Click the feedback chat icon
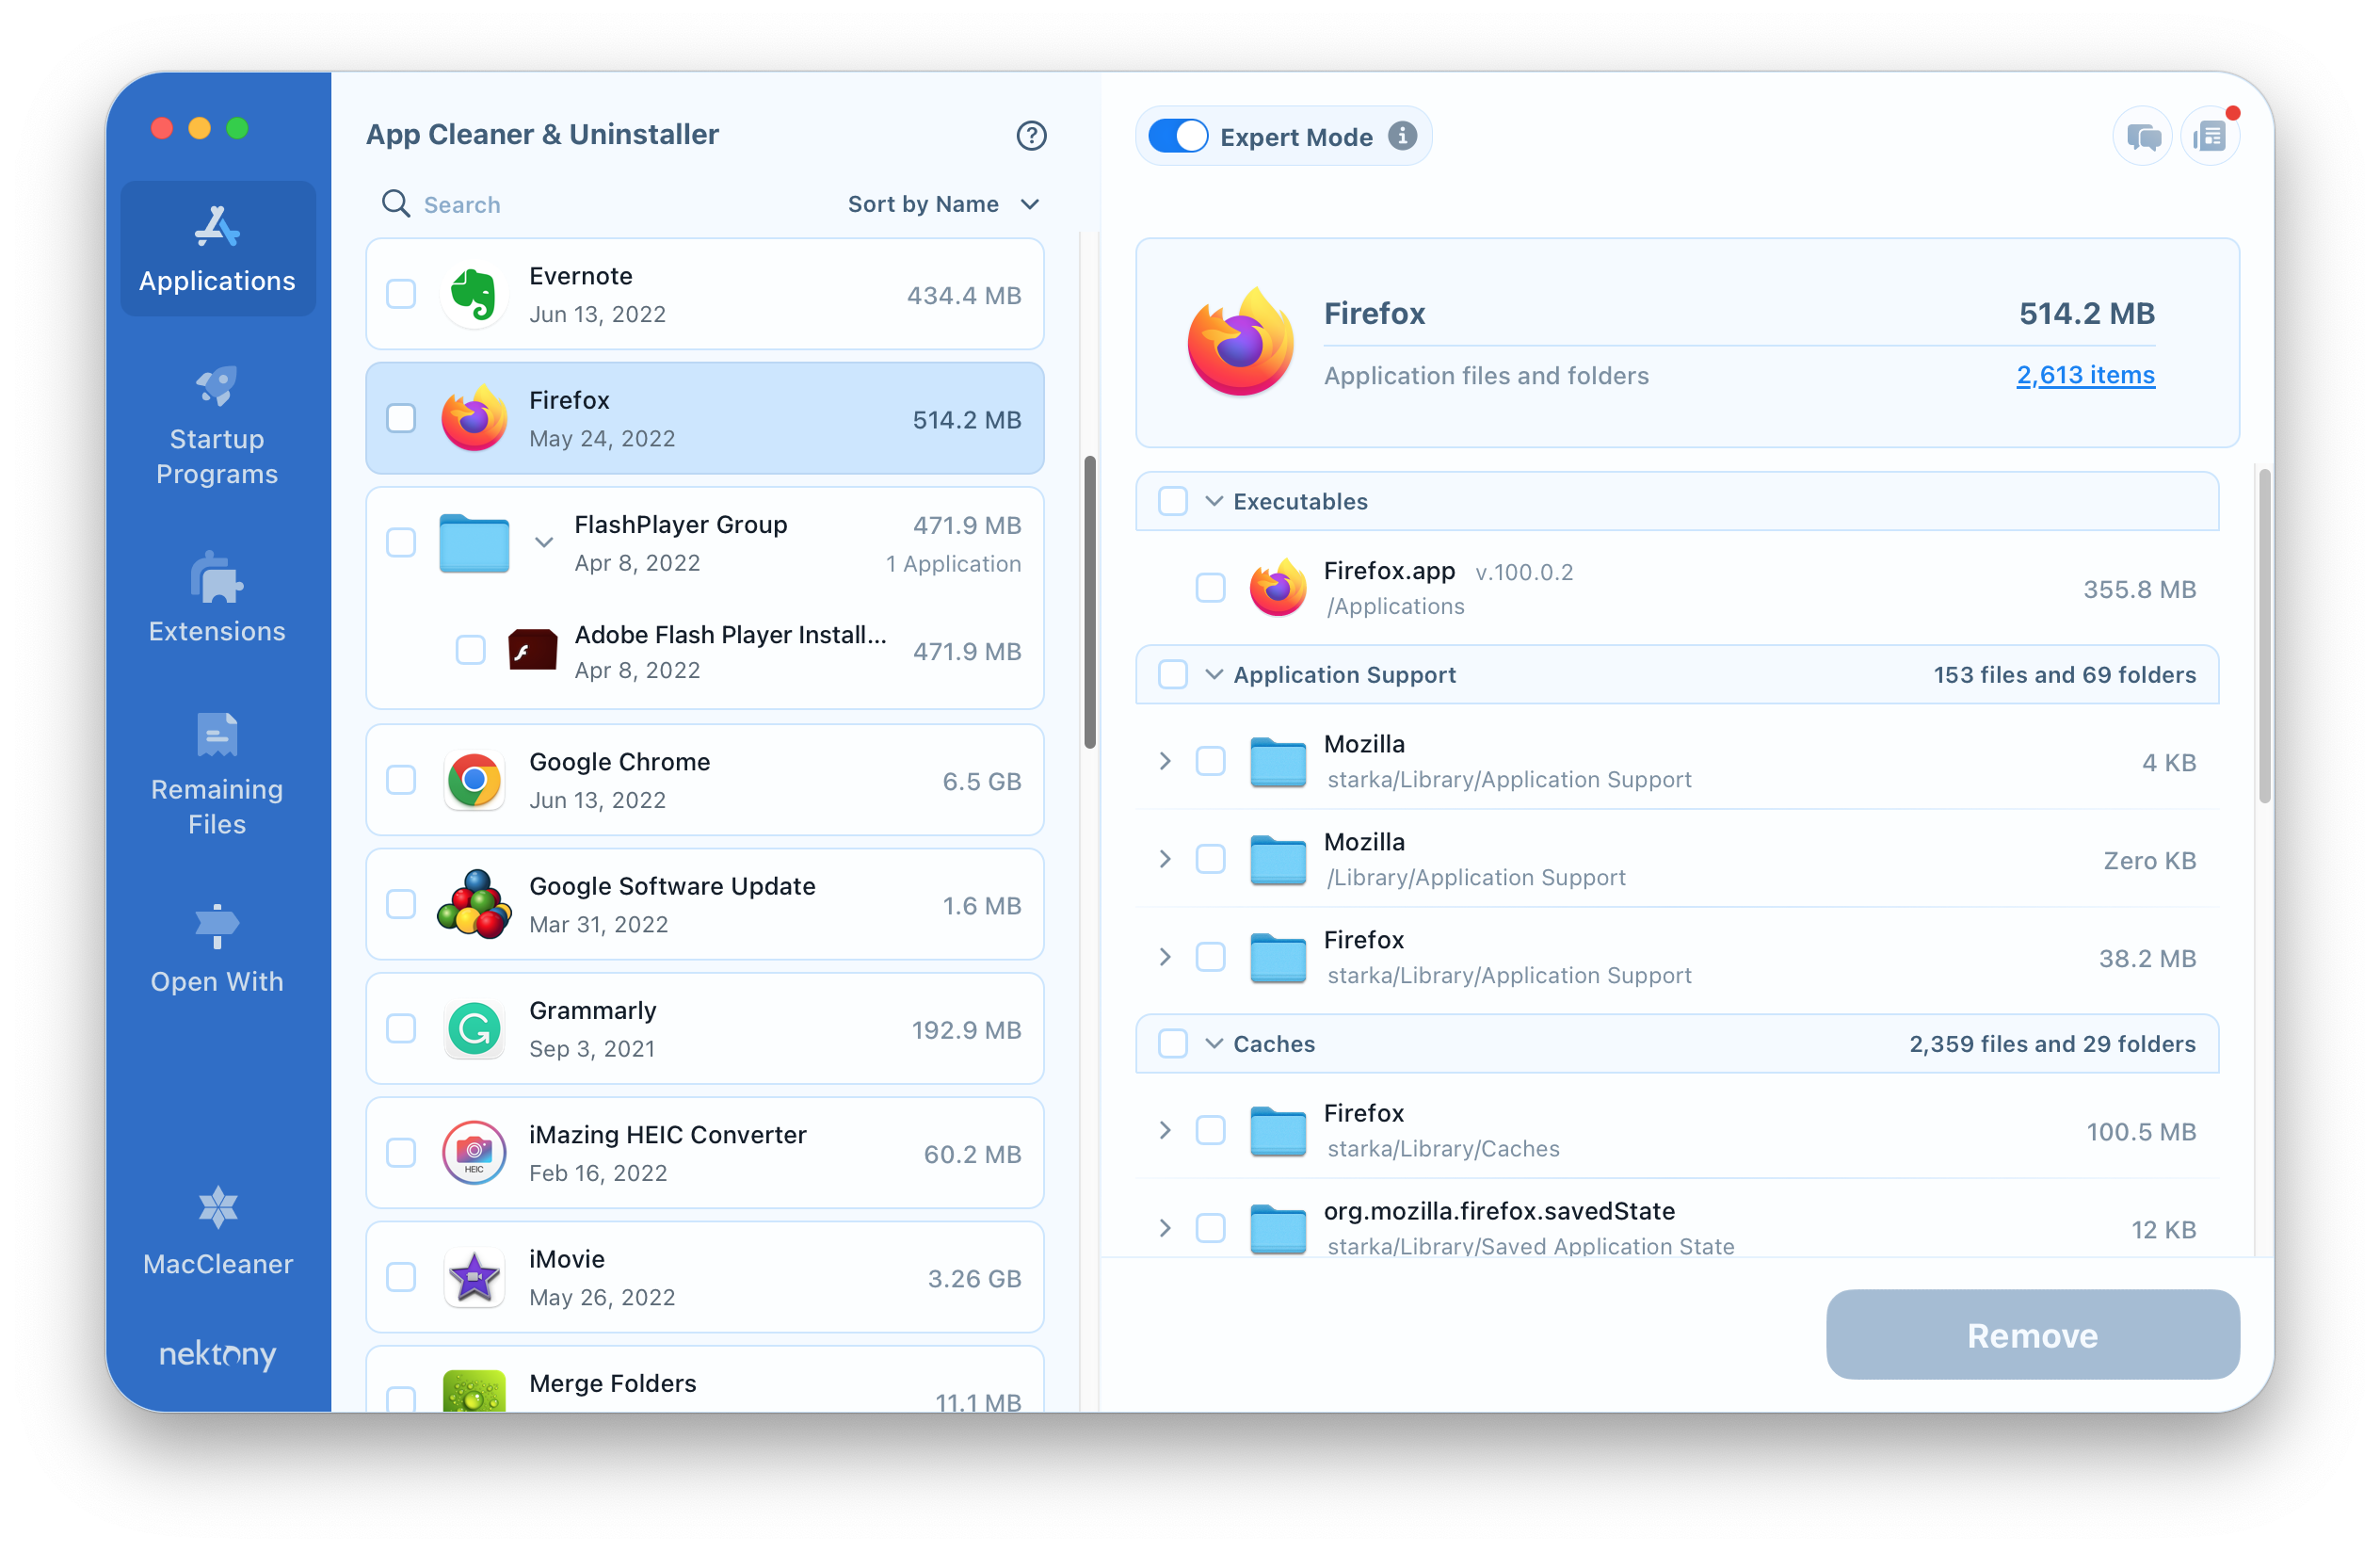The image size is (2380, 1552). point(2135,137)
